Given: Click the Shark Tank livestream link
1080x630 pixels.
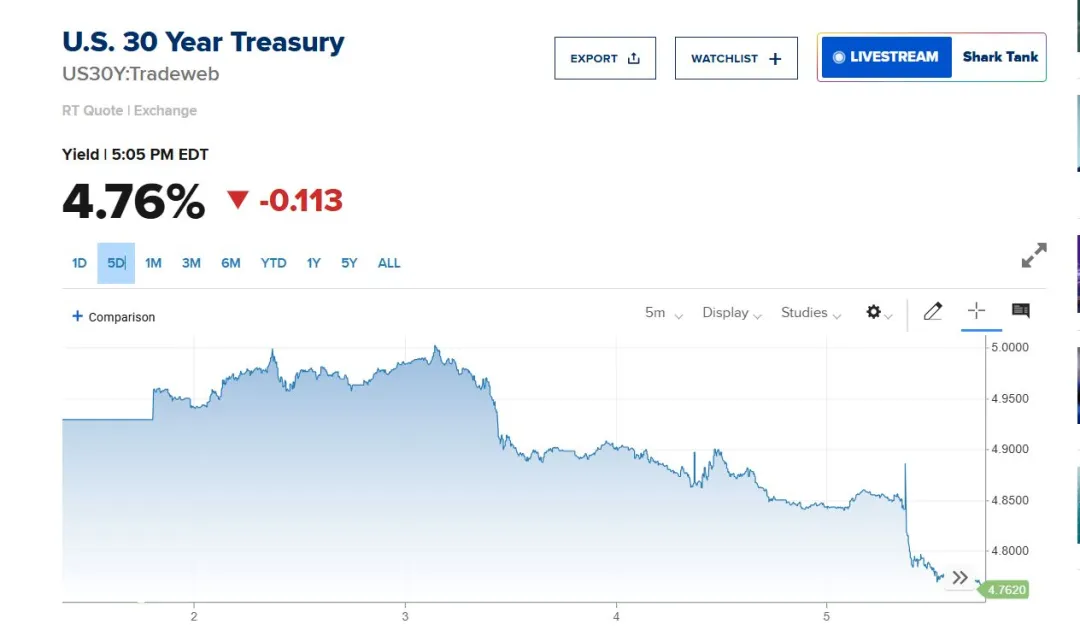Looking at the screenshot, I should [x=1000, y=57].
